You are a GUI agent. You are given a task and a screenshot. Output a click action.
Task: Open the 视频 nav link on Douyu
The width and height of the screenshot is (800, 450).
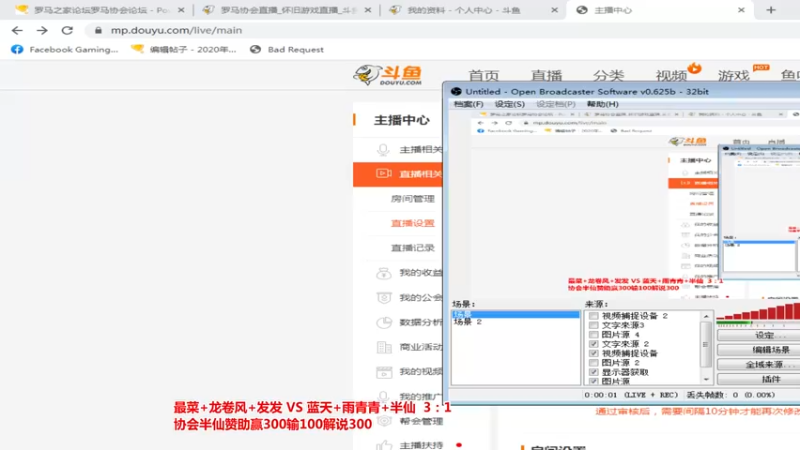671,76
